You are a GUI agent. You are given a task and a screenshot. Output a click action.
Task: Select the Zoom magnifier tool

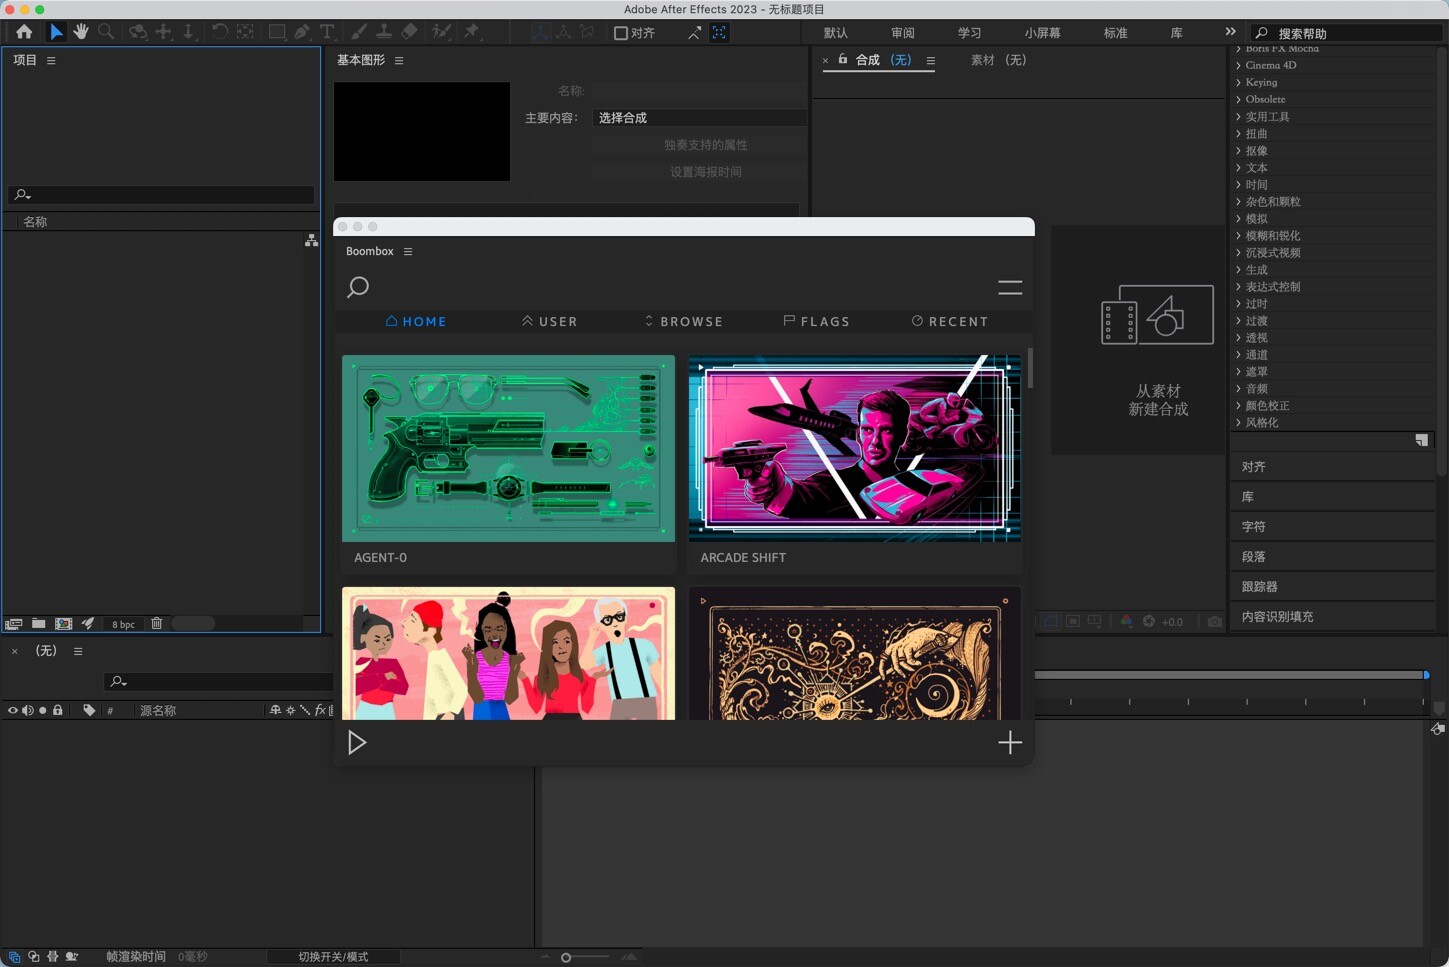click(106, 32)
